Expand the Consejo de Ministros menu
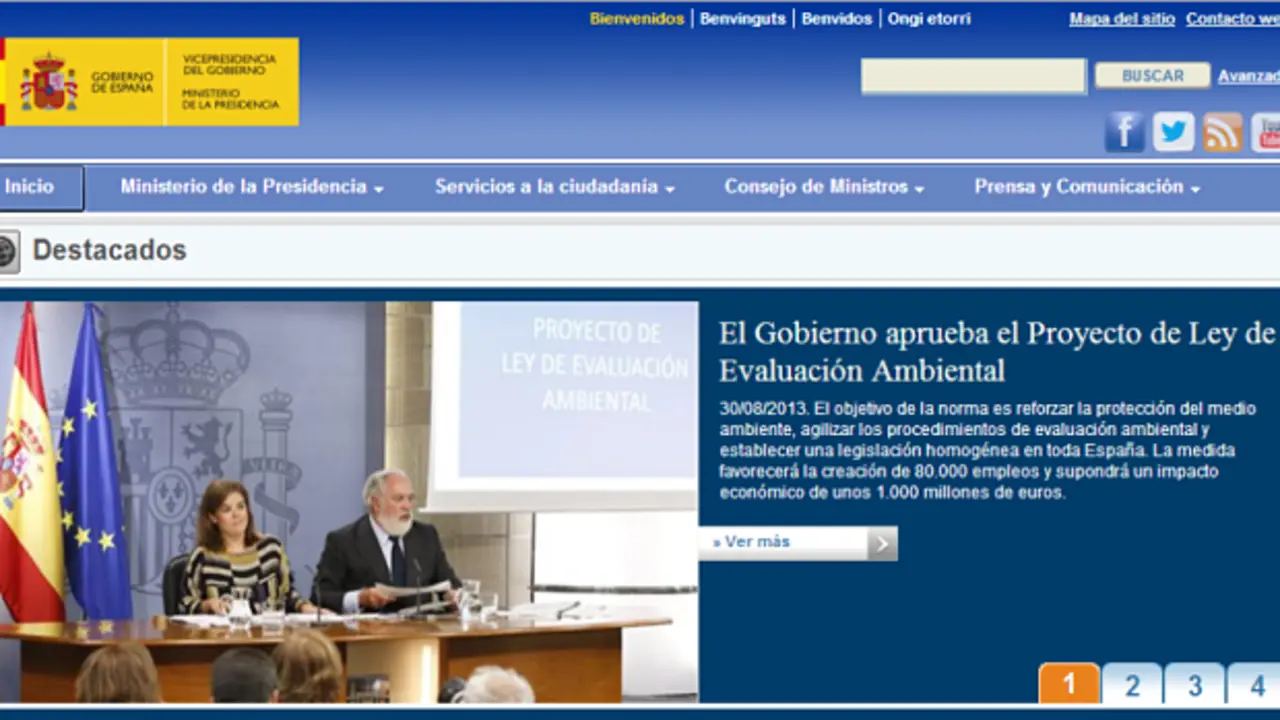This screenshot has width=1280, height=720. tap(824, 187)
